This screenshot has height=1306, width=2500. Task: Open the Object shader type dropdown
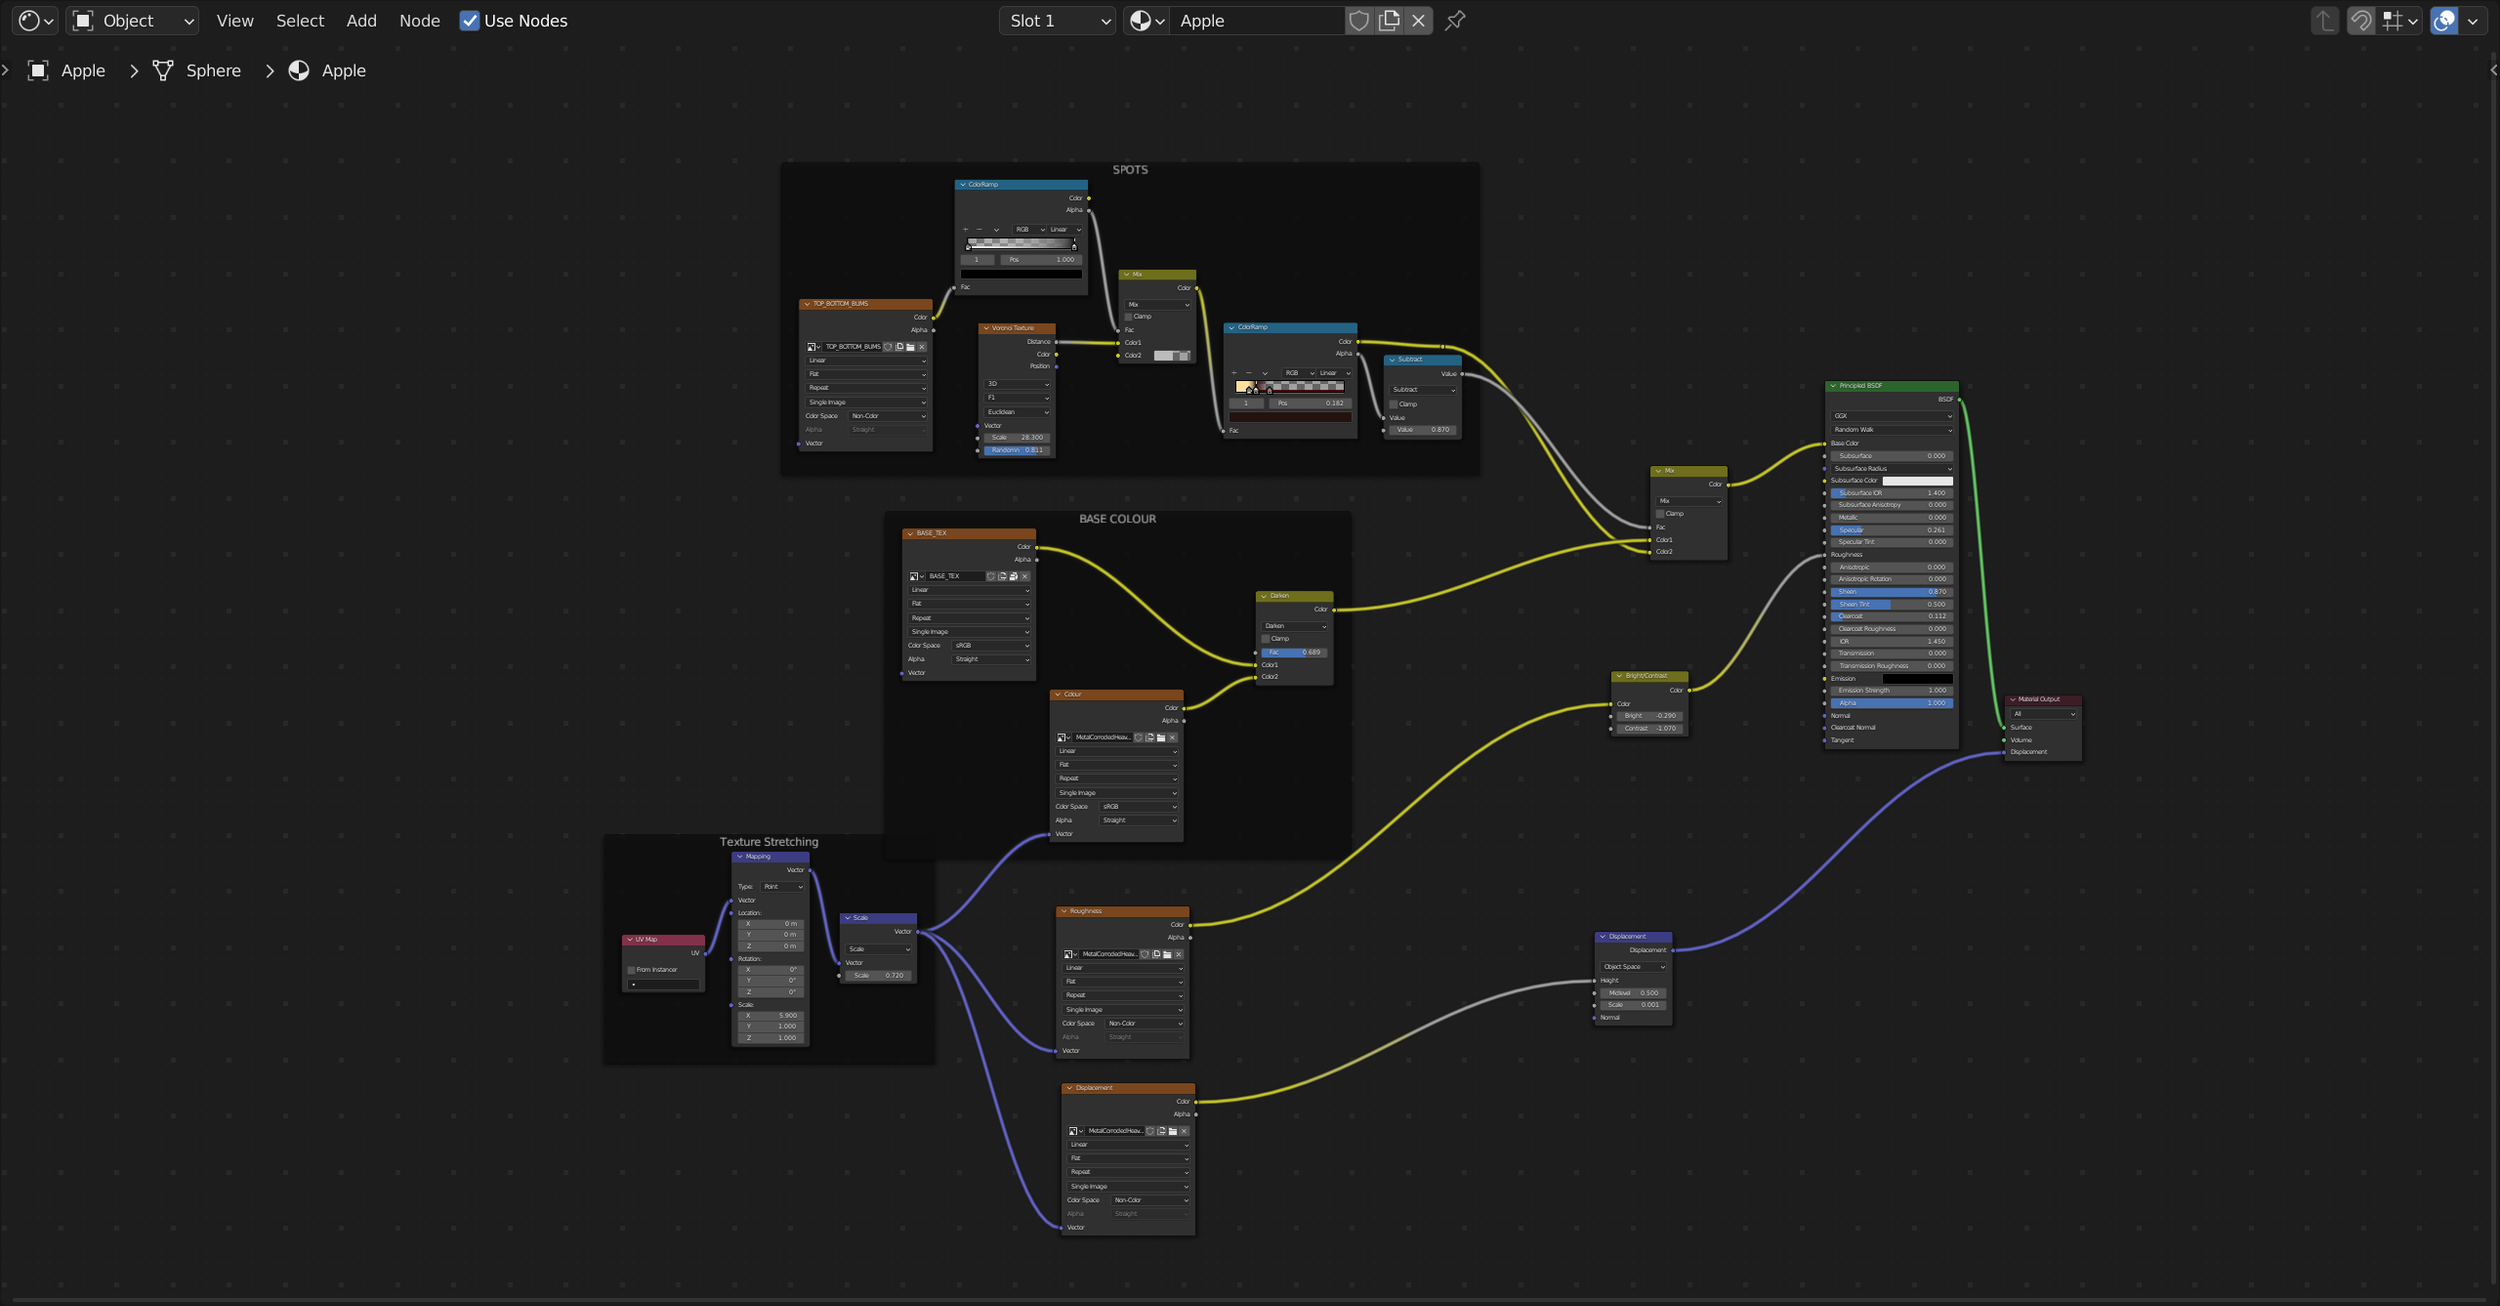coord(132,21)
